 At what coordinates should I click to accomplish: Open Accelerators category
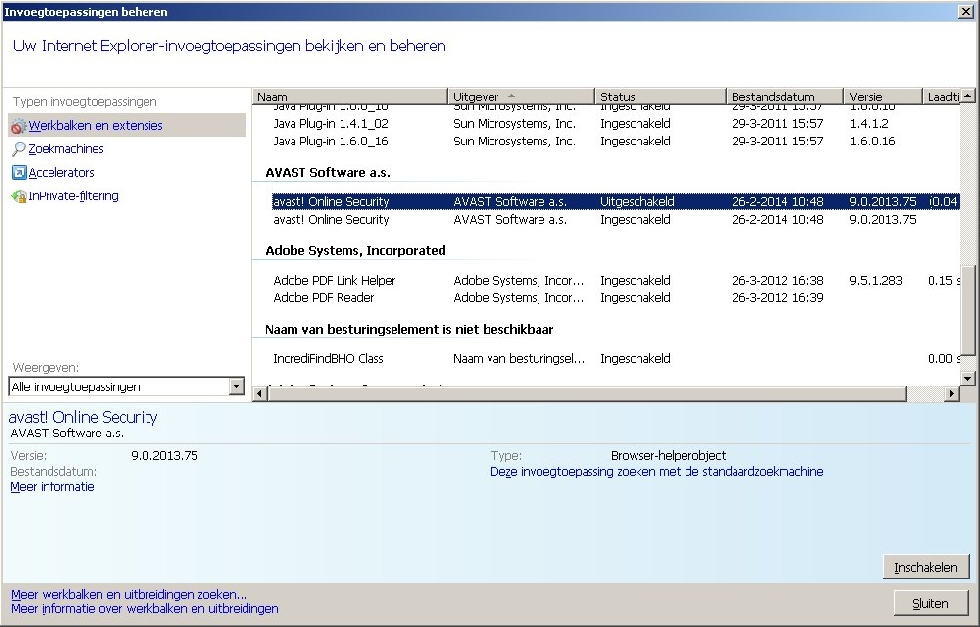[x=61, y=173]
